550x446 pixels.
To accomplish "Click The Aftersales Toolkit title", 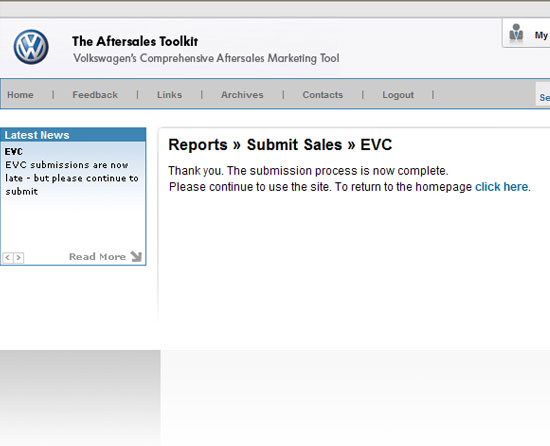I will pyautogui.click(x=135, y=41).
